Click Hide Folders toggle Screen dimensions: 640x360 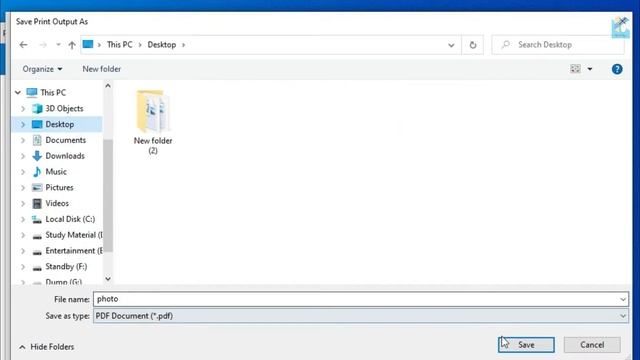coord(46,347)
